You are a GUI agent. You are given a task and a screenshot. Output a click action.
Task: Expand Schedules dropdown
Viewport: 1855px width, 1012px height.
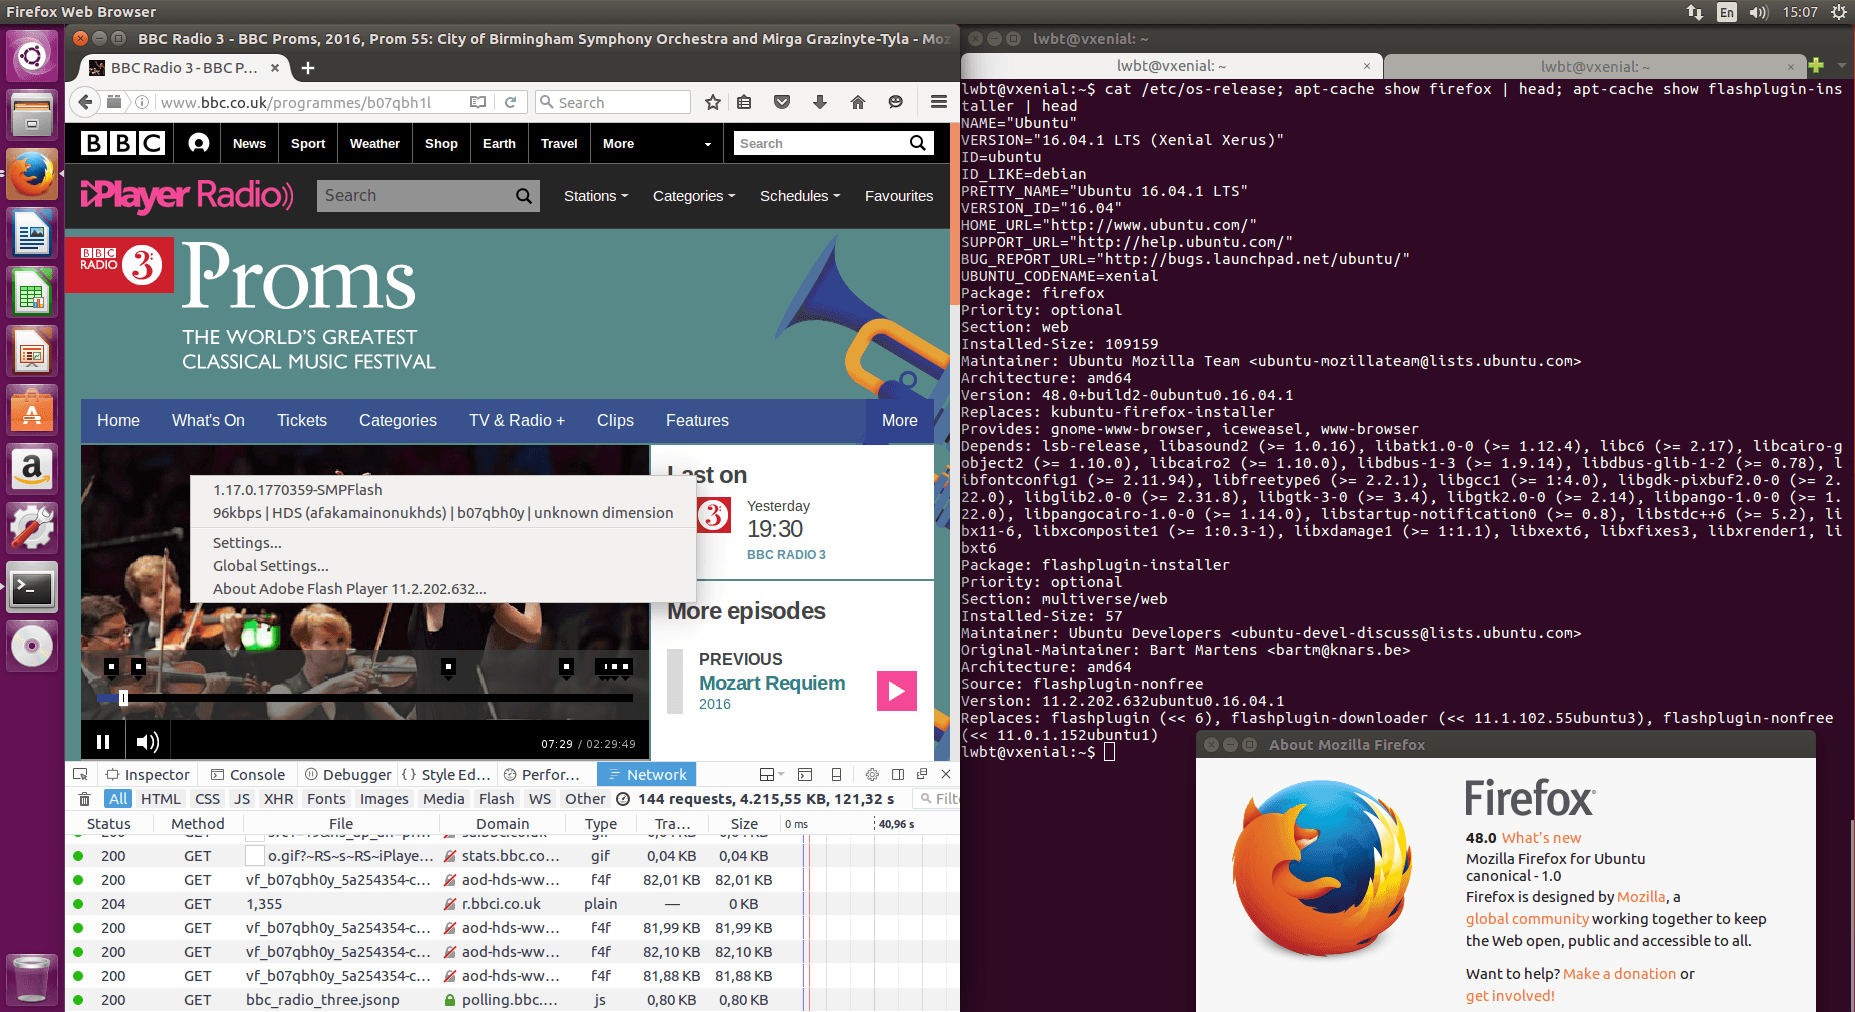click(x=800, y=196)
